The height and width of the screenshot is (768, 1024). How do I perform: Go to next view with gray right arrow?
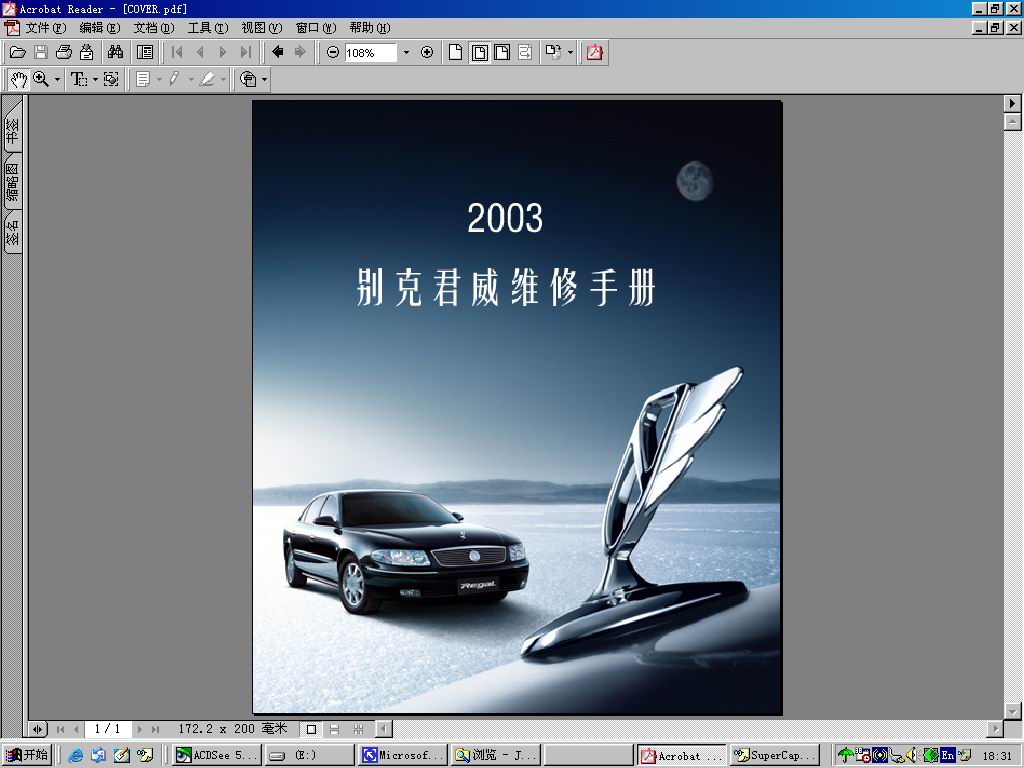300,53
